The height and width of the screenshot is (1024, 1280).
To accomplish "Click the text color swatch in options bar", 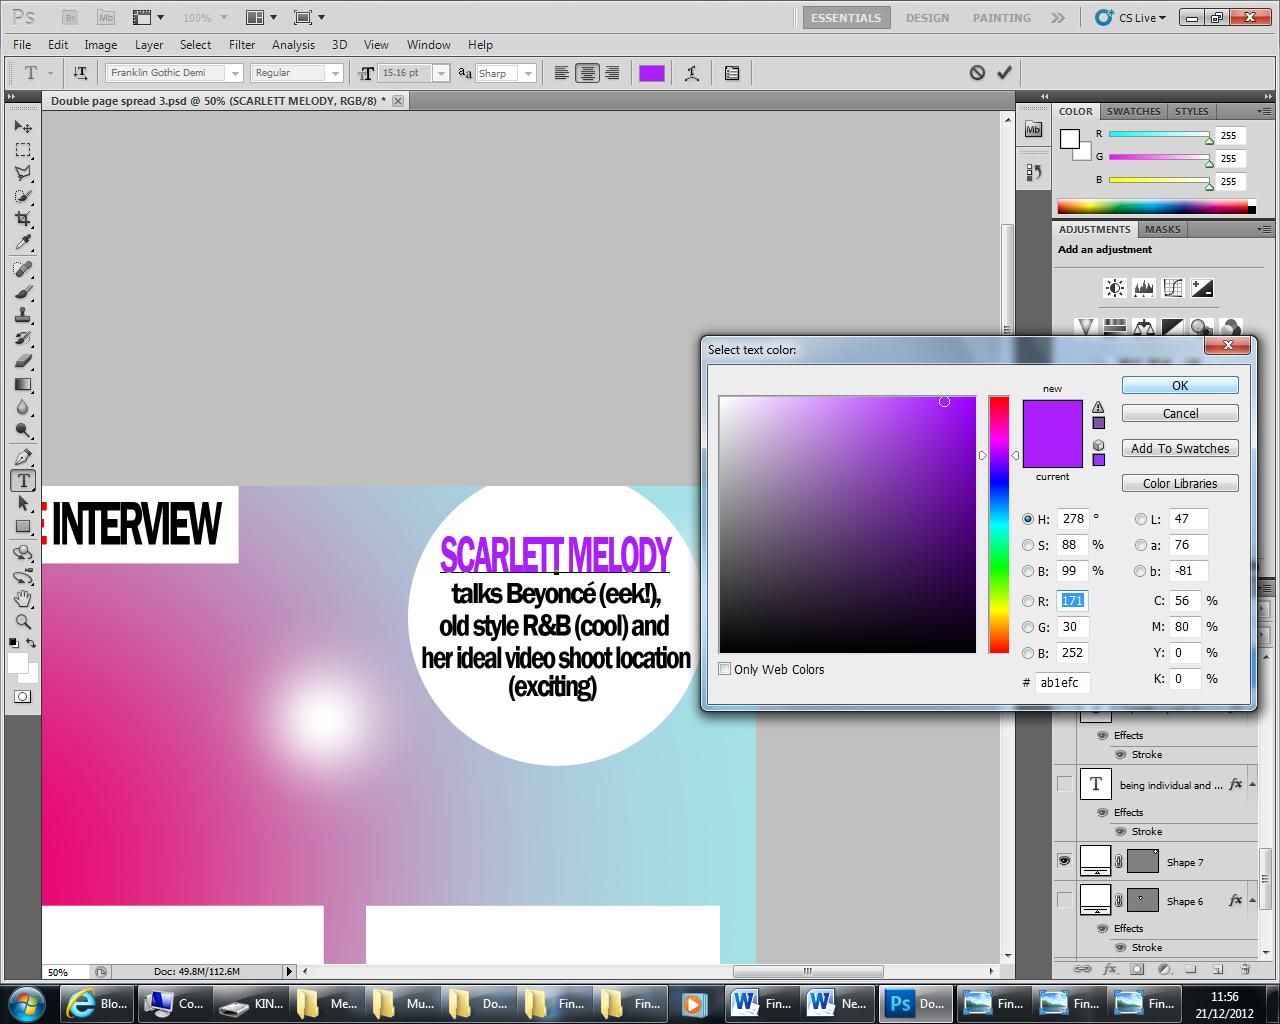I will pyautogui.click(x=652, y=73).
